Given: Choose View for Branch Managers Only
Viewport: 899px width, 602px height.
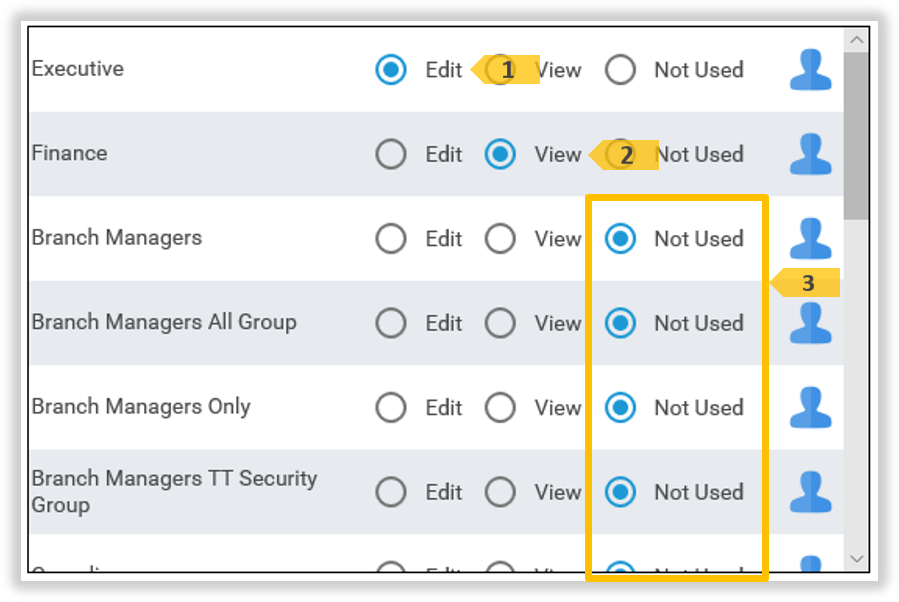Looking at the screenshot, I should 500,407.
